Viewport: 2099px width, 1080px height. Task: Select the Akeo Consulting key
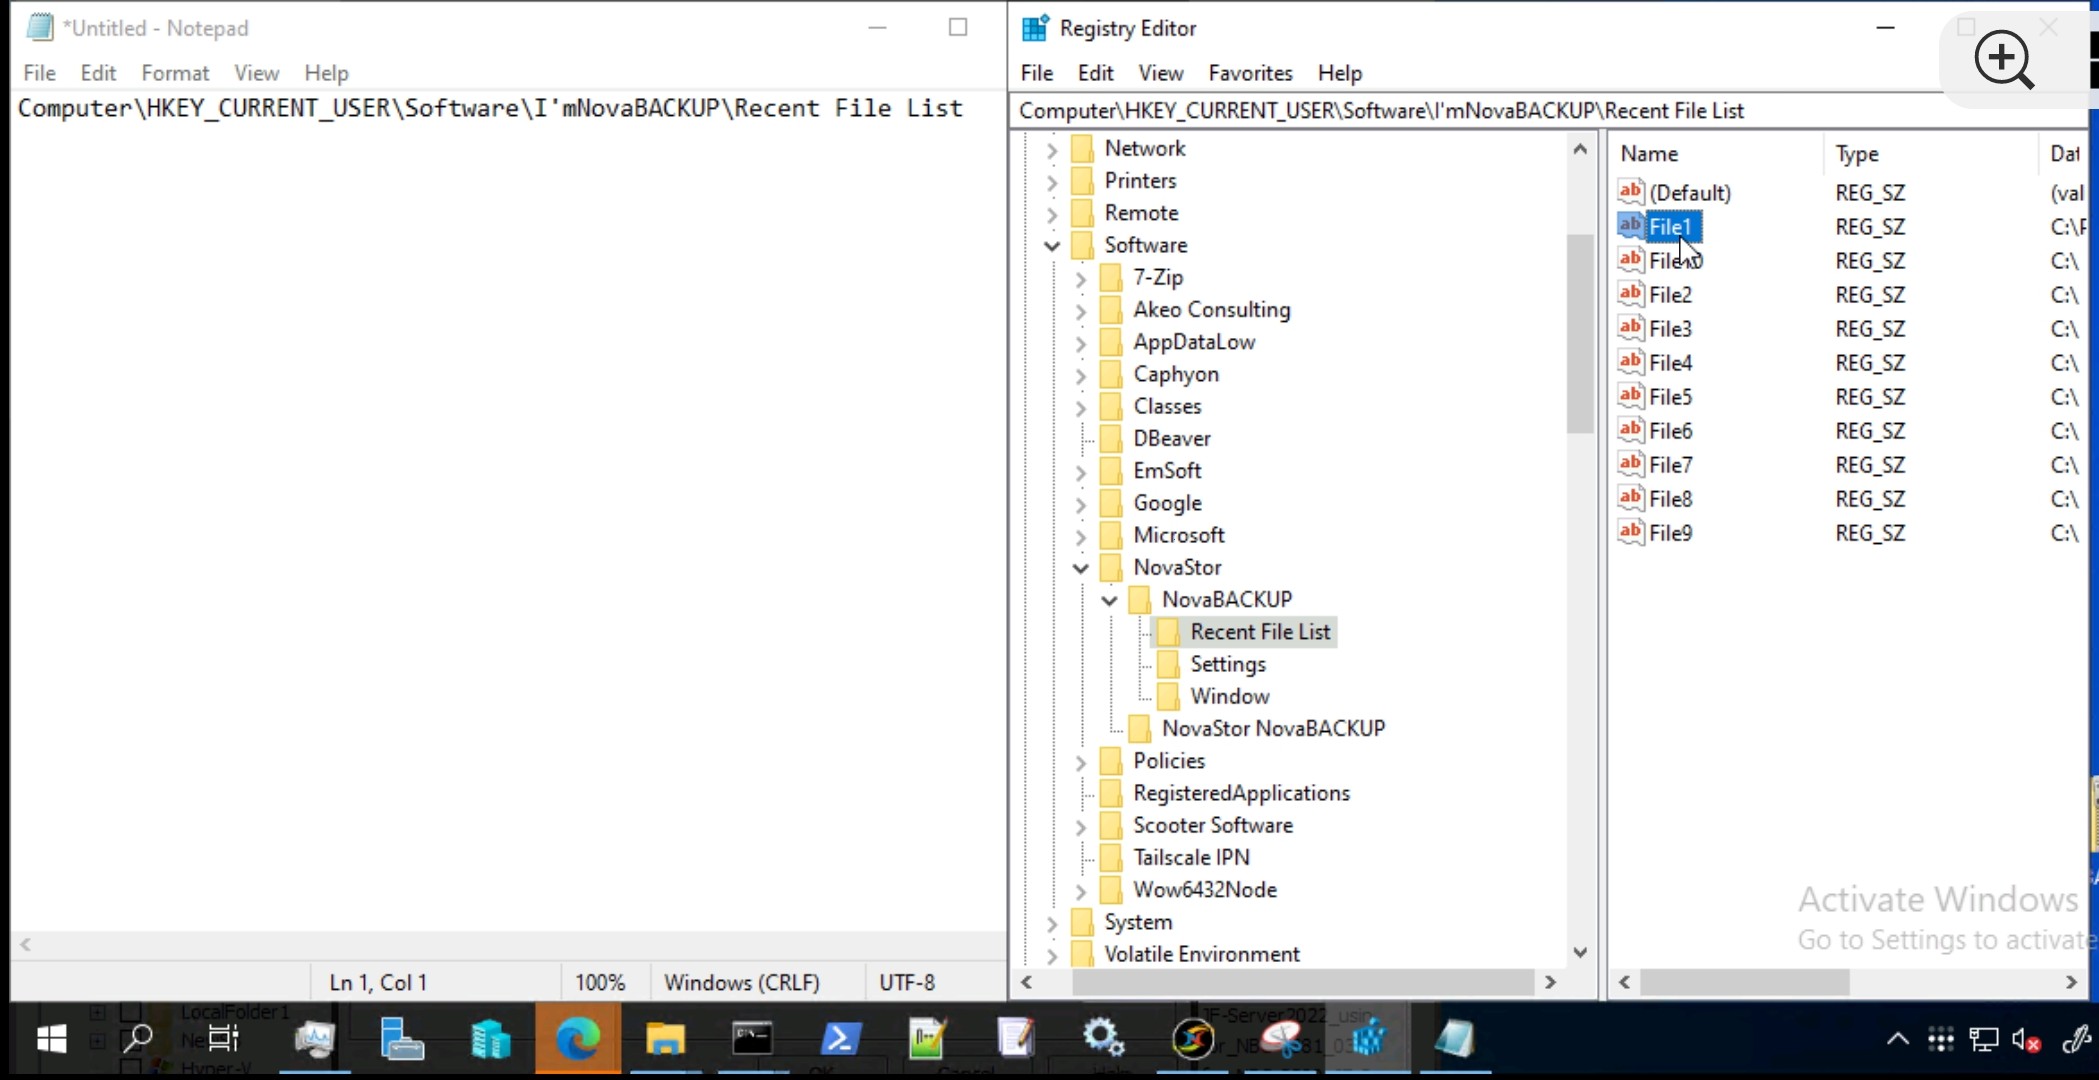pyautogui.click(x=1211, y=310)
